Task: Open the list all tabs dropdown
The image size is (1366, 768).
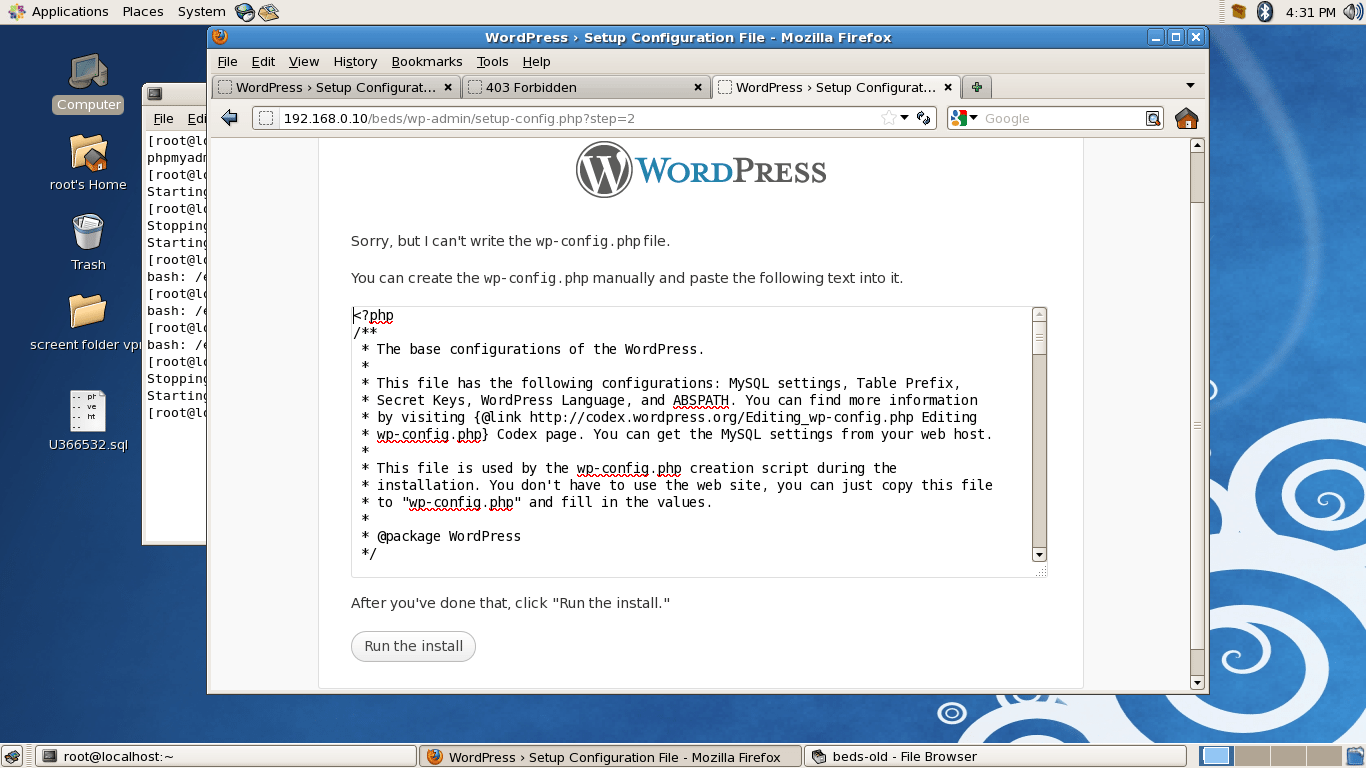Action: point(1190,86)
